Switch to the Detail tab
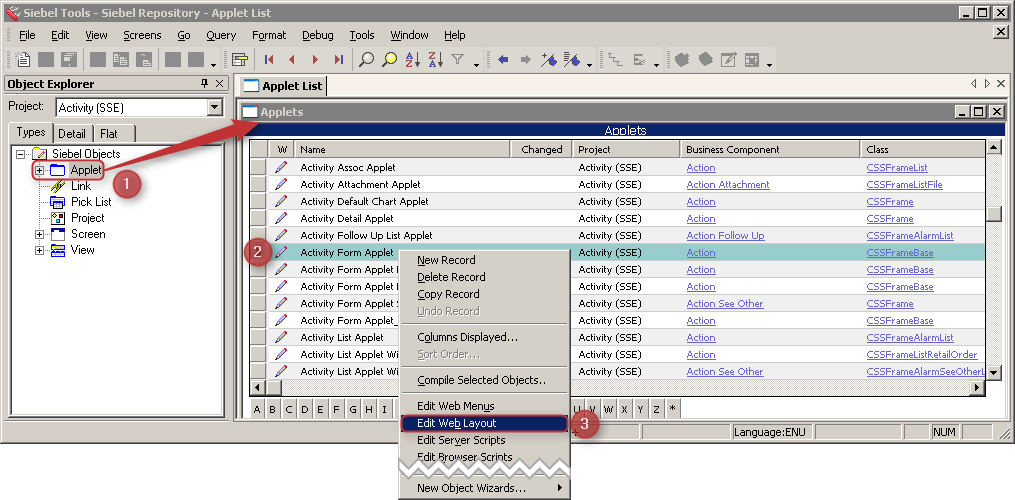The height and width of the screenshot is (500, 1015). 71,133
